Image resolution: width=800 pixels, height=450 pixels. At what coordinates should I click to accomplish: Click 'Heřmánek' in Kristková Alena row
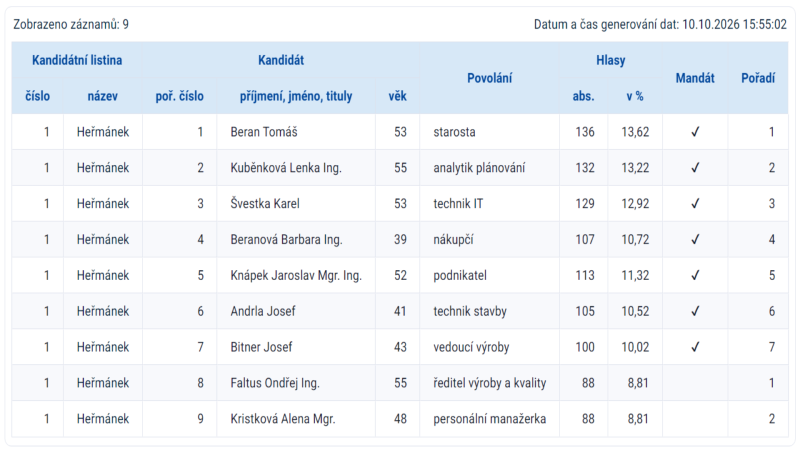pyautogui.click(x=103, y=419)
